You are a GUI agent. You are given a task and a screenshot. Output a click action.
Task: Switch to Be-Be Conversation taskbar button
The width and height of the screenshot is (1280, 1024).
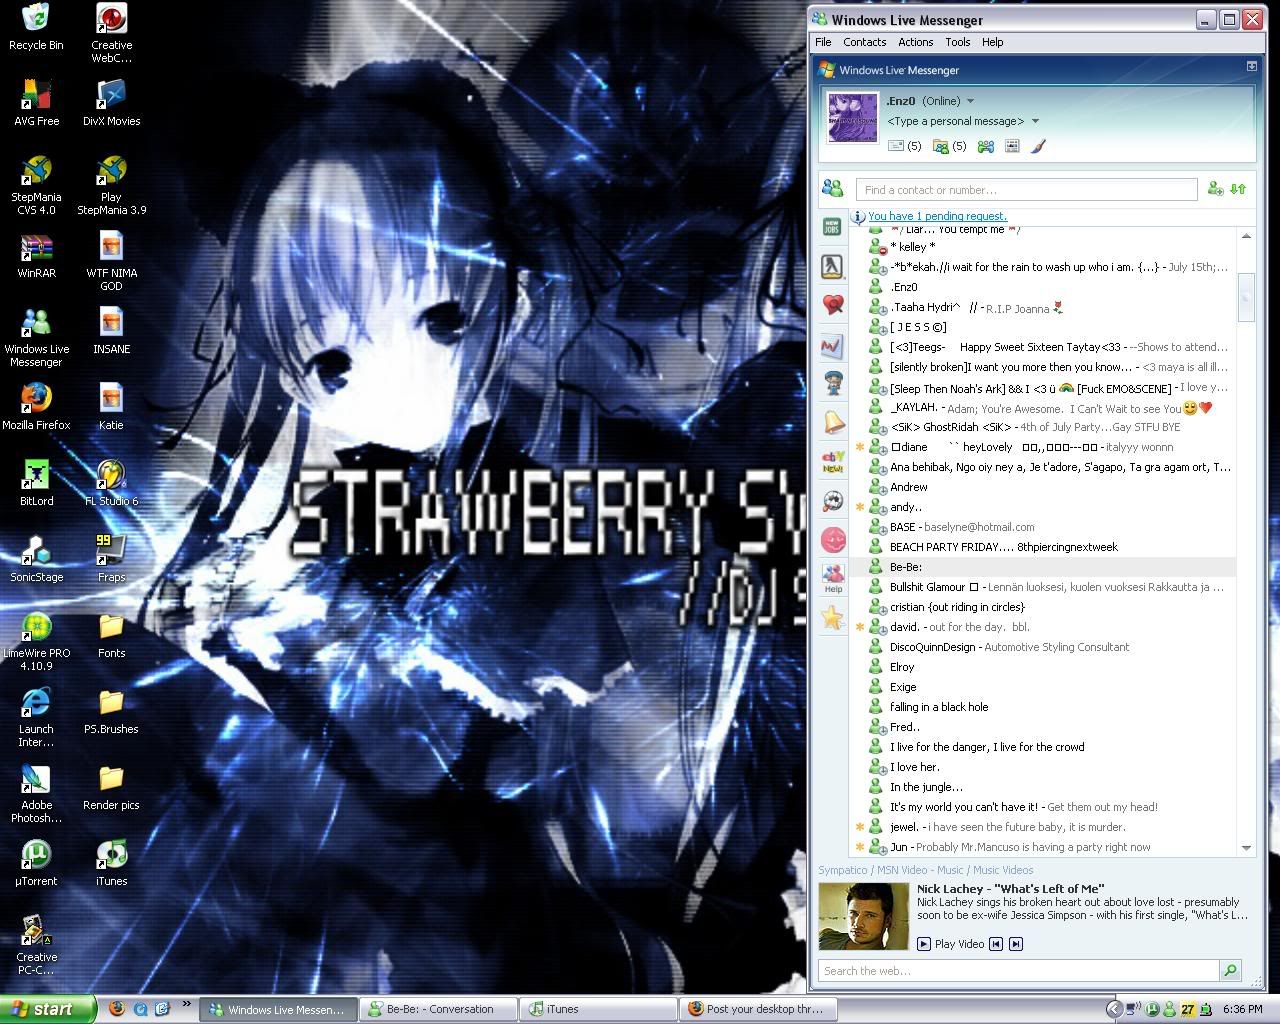(440, 1009)
